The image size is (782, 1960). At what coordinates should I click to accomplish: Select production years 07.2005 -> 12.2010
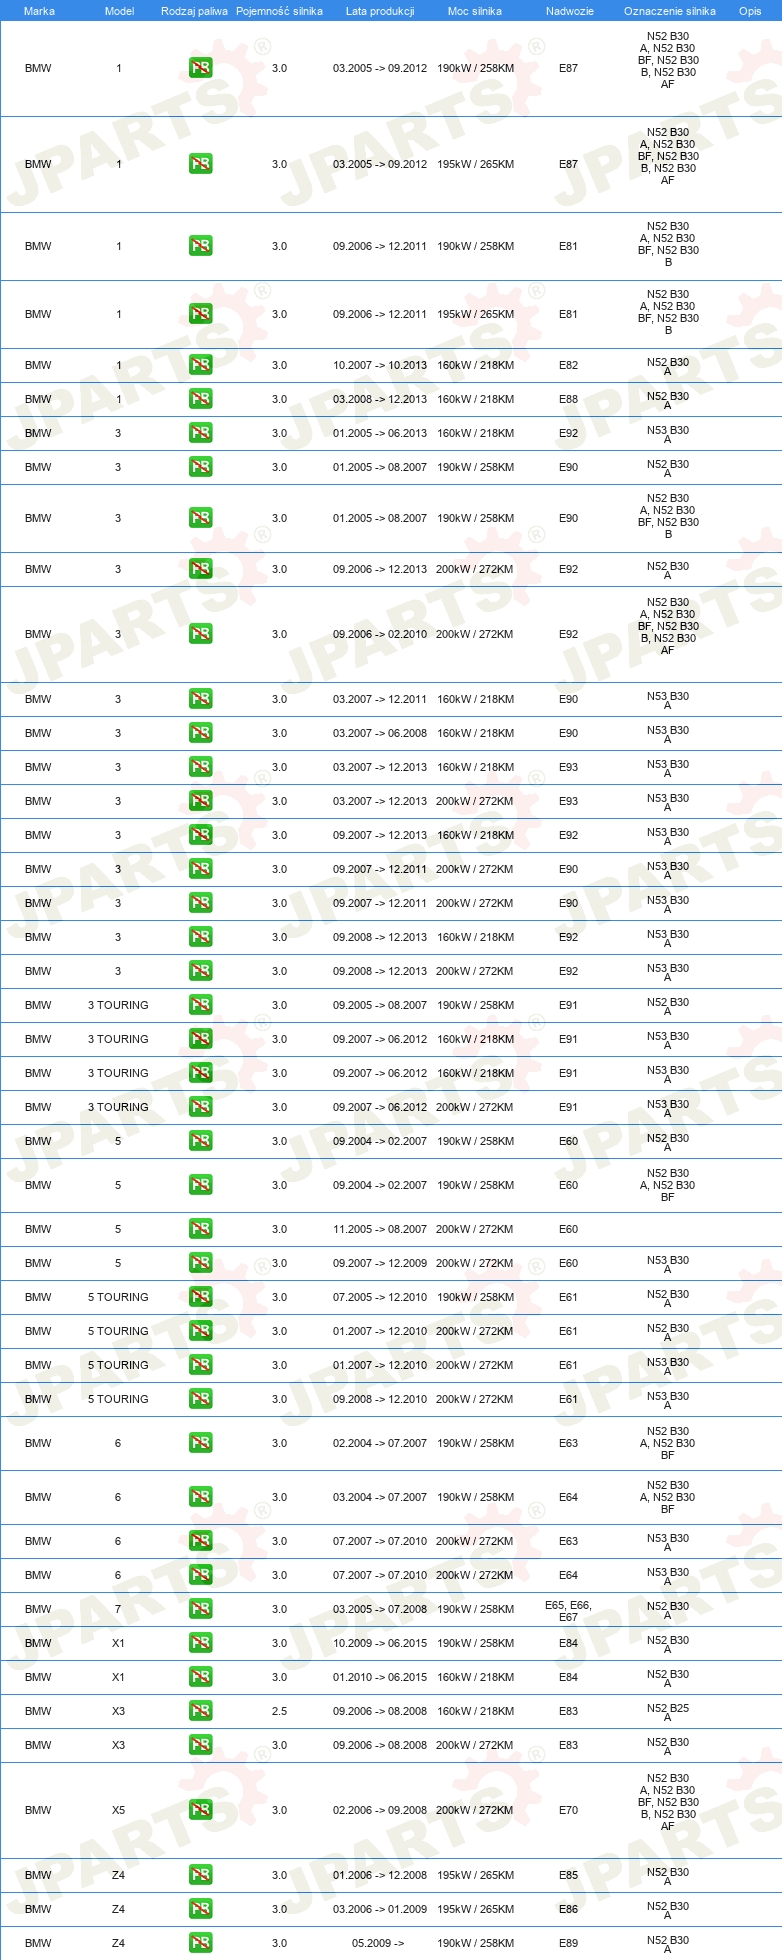coord(380,1297)
